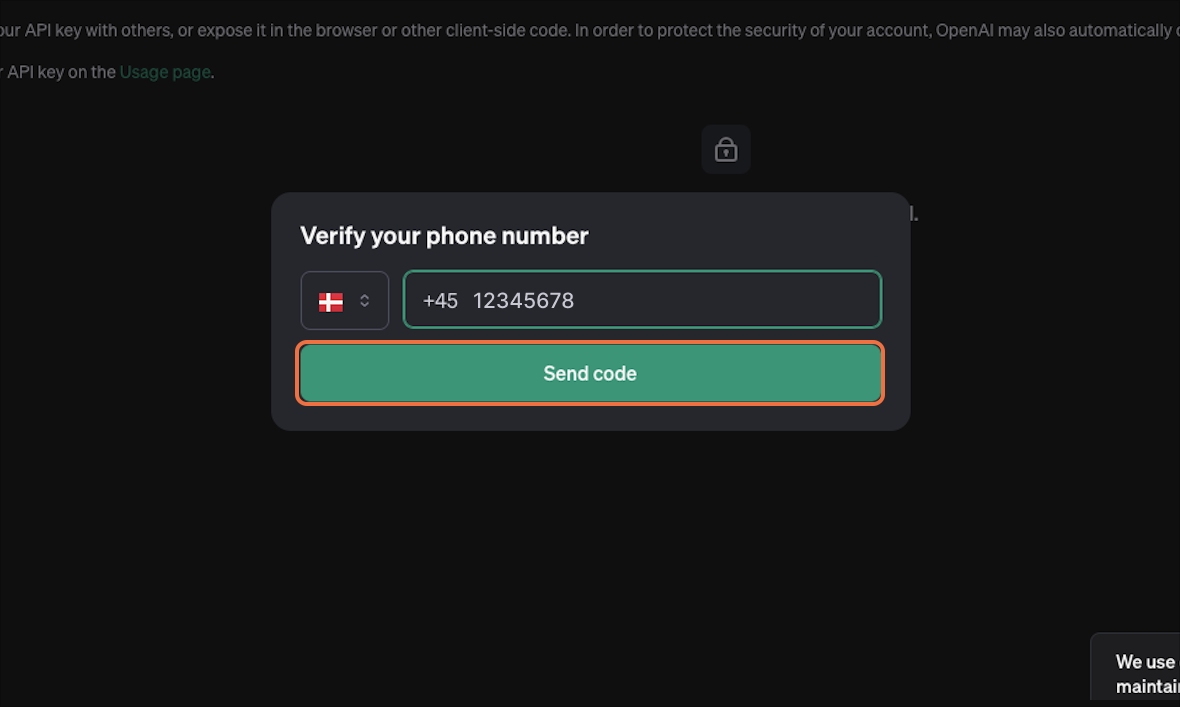Click the padlock icon above the dialog

725,150
